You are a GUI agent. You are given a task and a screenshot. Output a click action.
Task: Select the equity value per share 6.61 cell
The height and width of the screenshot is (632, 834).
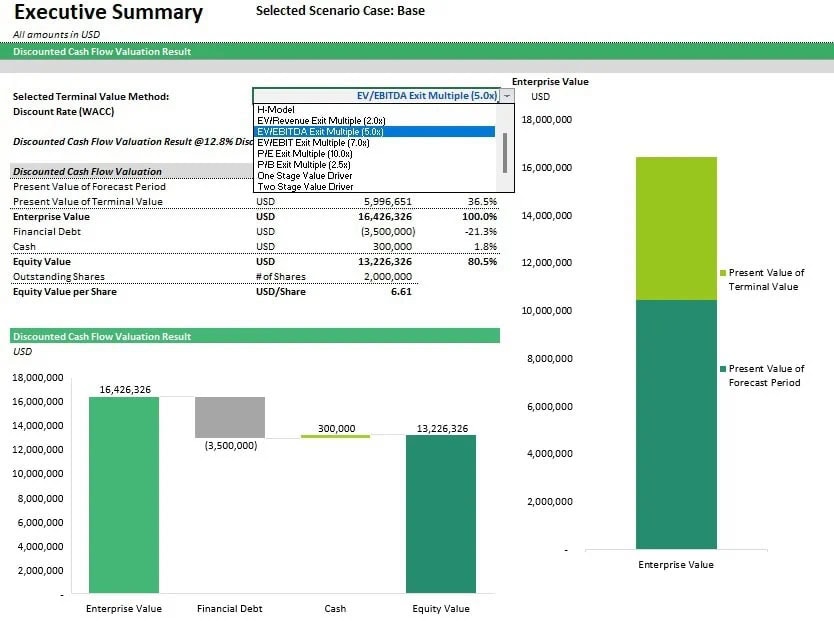point(401,292)
